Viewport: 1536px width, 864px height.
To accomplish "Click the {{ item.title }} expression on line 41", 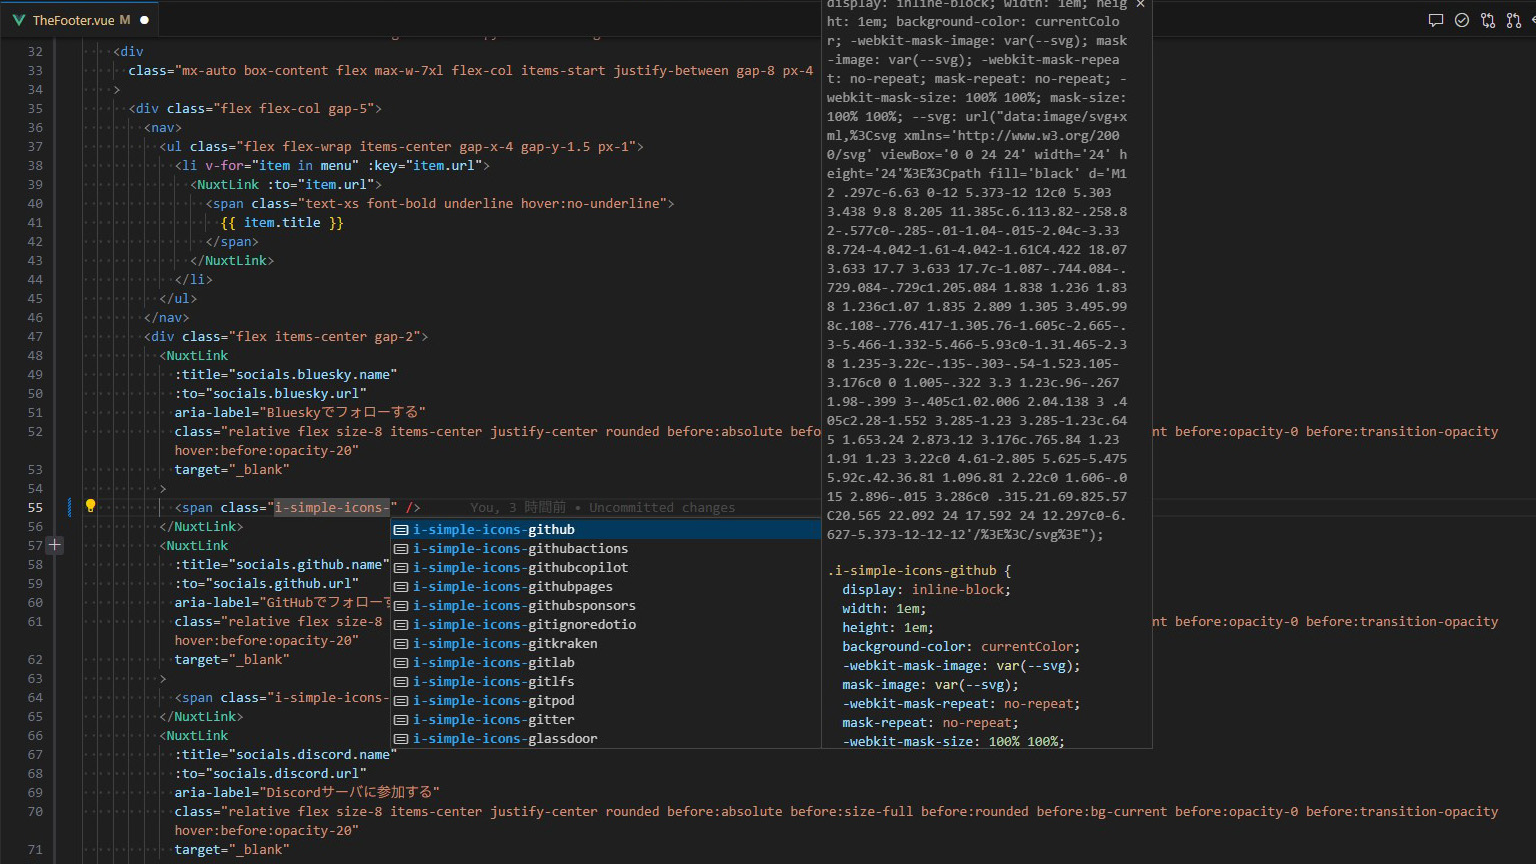I will point(282,223).
